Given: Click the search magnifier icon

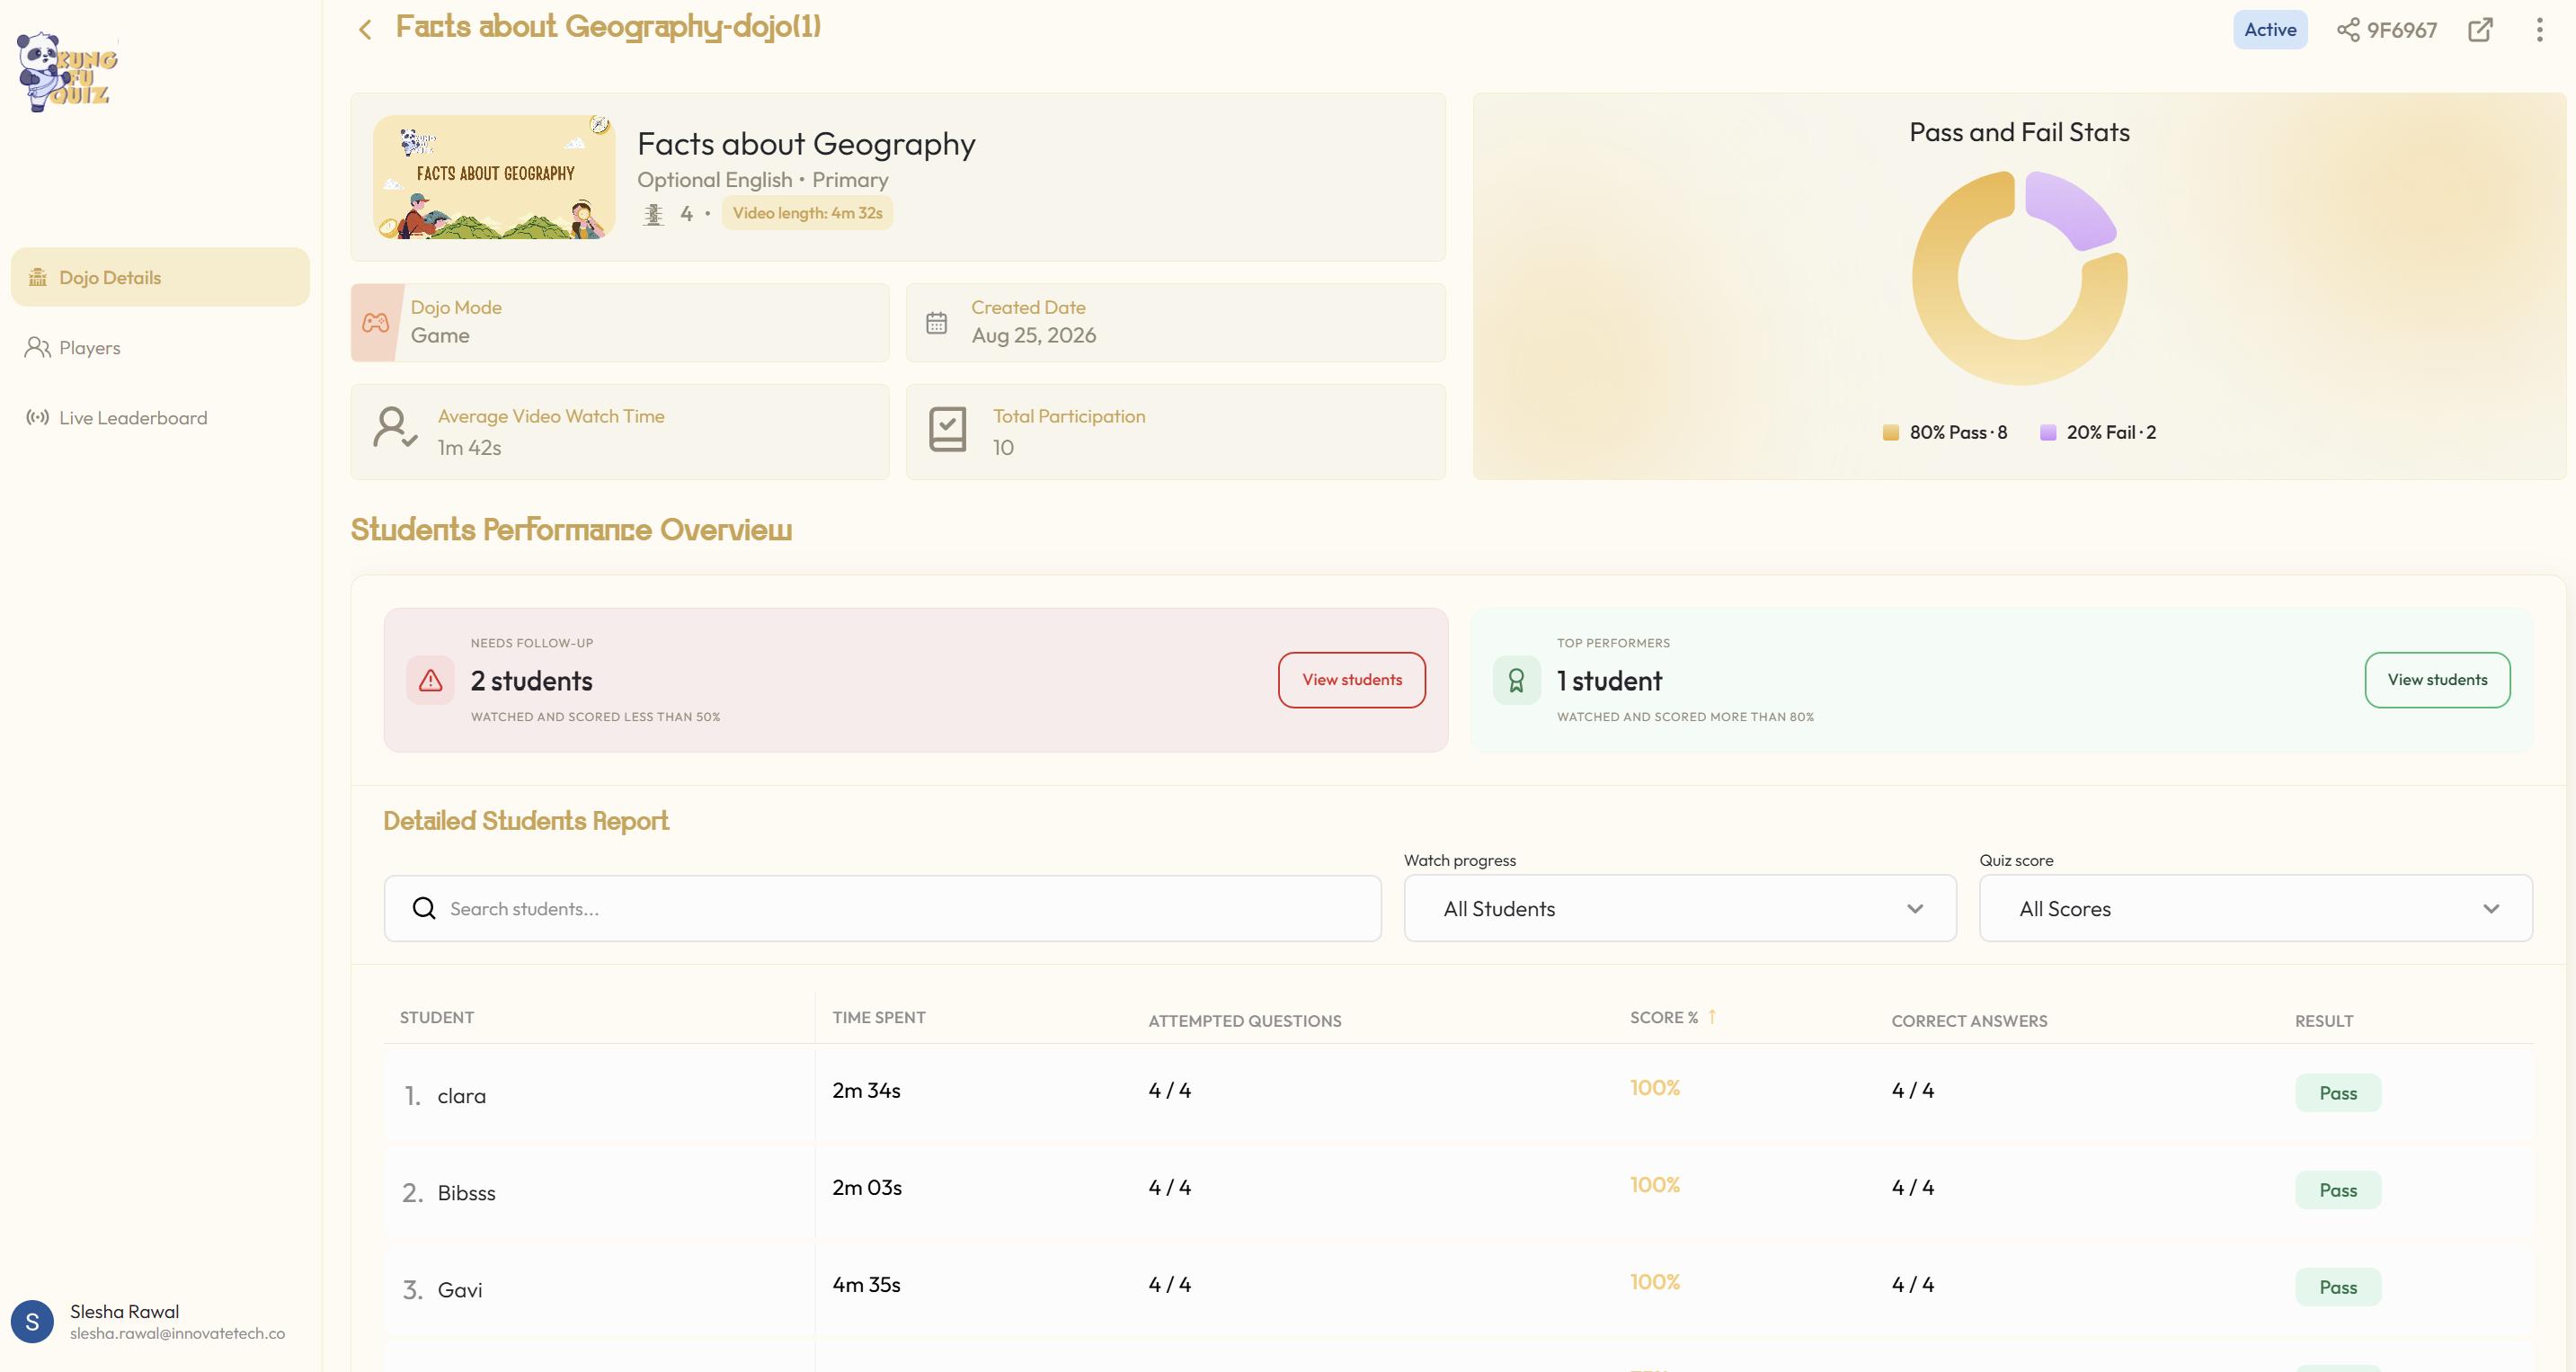Looking at the screenshot, I should (x=424, y=908).
